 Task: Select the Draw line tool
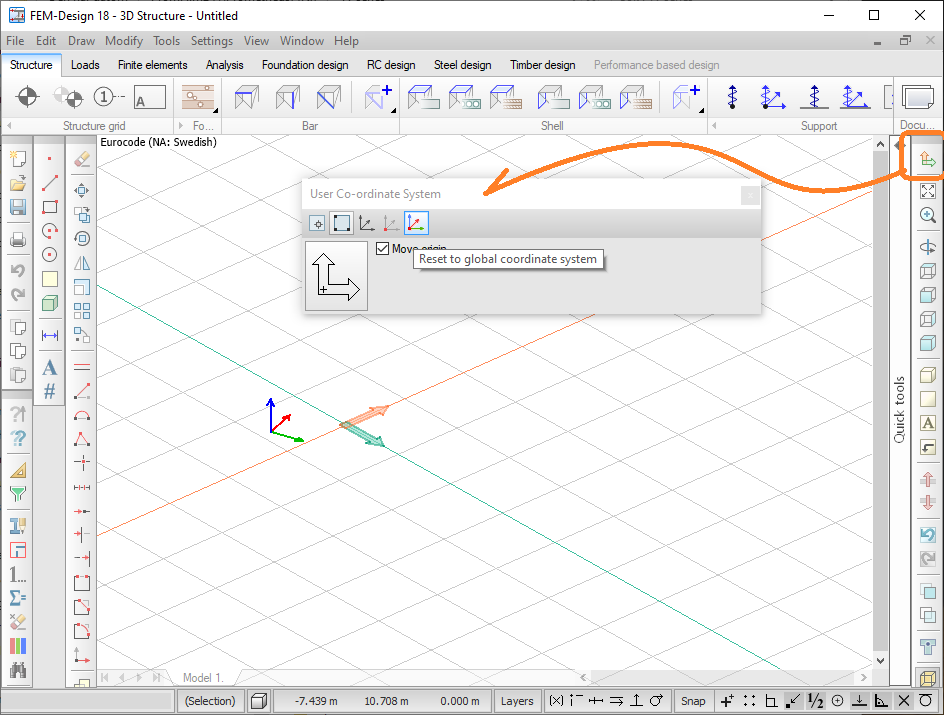point(50,183)
